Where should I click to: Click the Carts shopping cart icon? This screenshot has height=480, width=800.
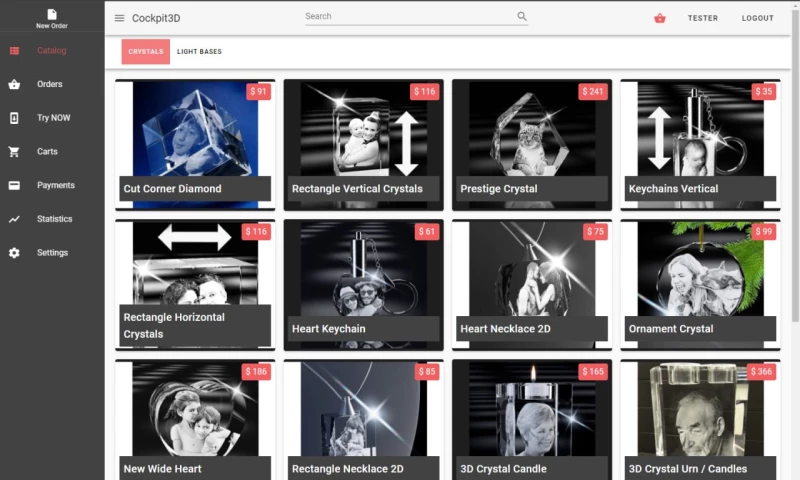(14, 151)
